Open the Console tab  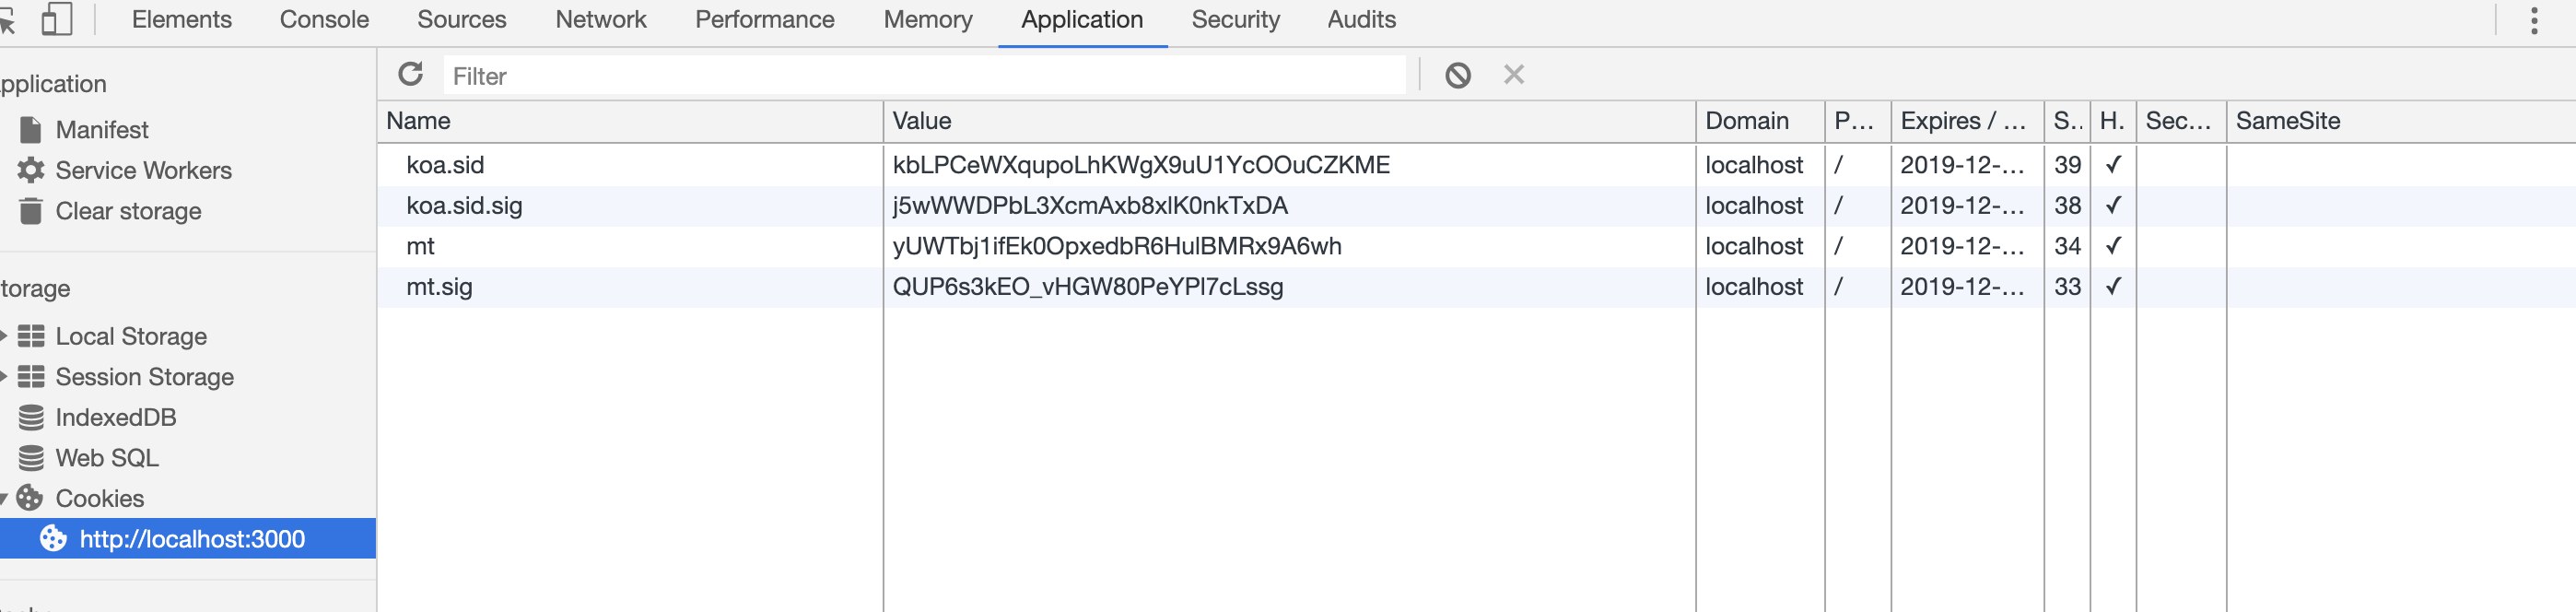(x=324, y=20)
